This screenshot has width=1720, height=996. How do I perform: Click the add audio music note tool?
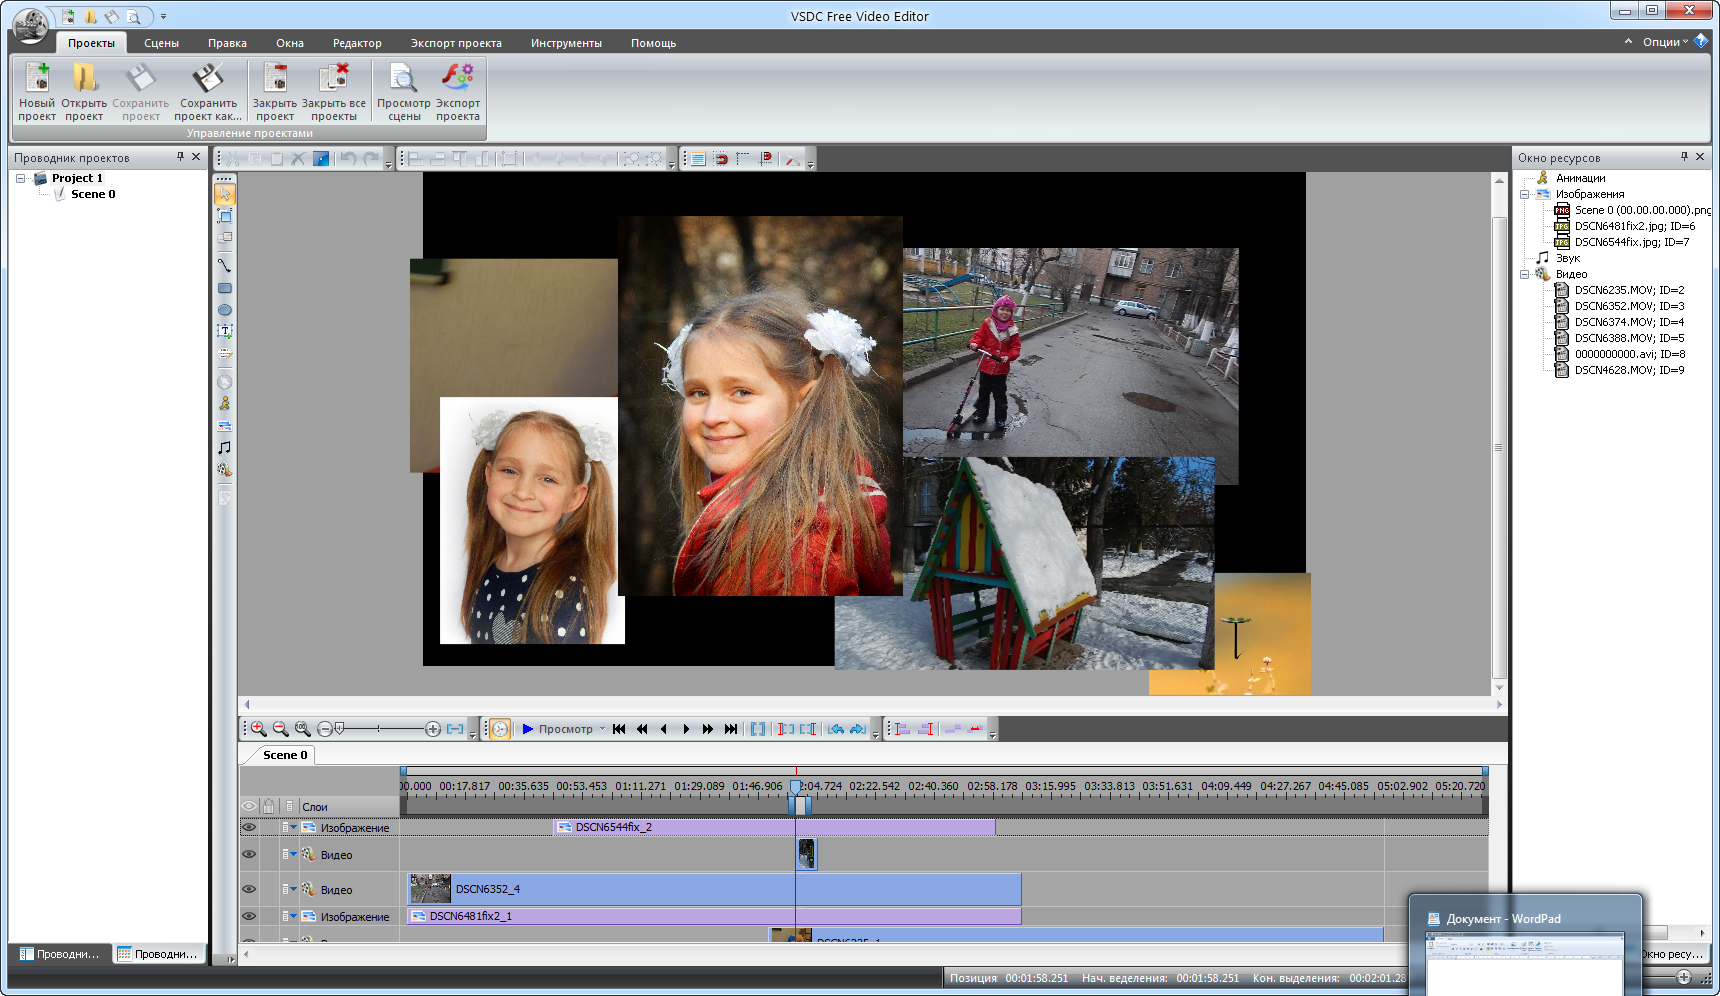pos(225,448)
